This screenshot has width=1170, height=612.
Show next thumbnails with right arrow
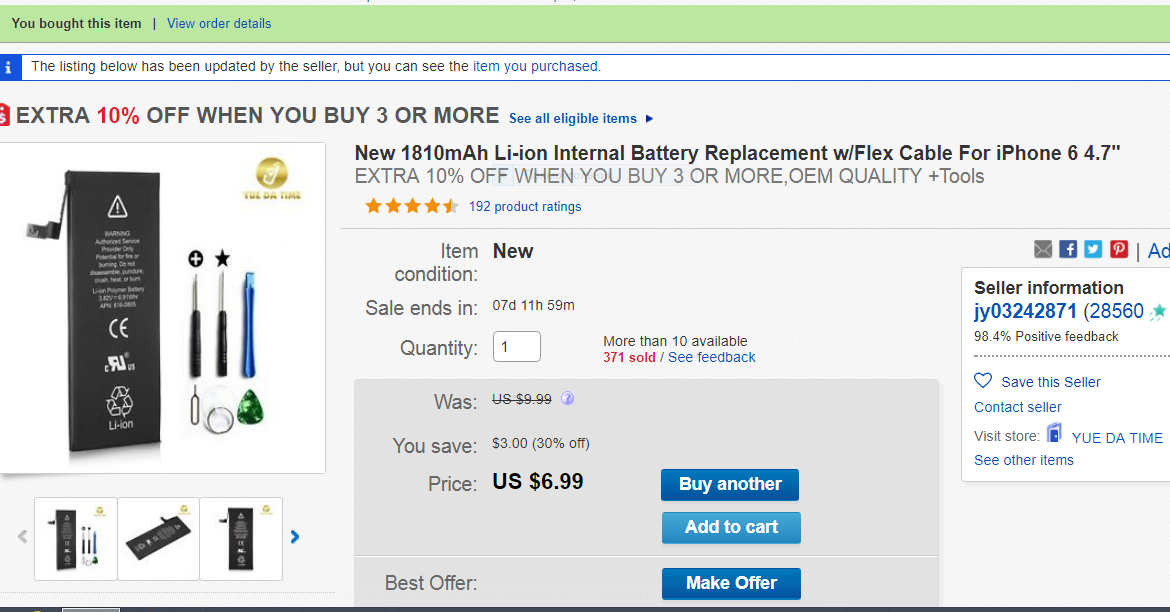pyautogui.click(x=295, y=537)
